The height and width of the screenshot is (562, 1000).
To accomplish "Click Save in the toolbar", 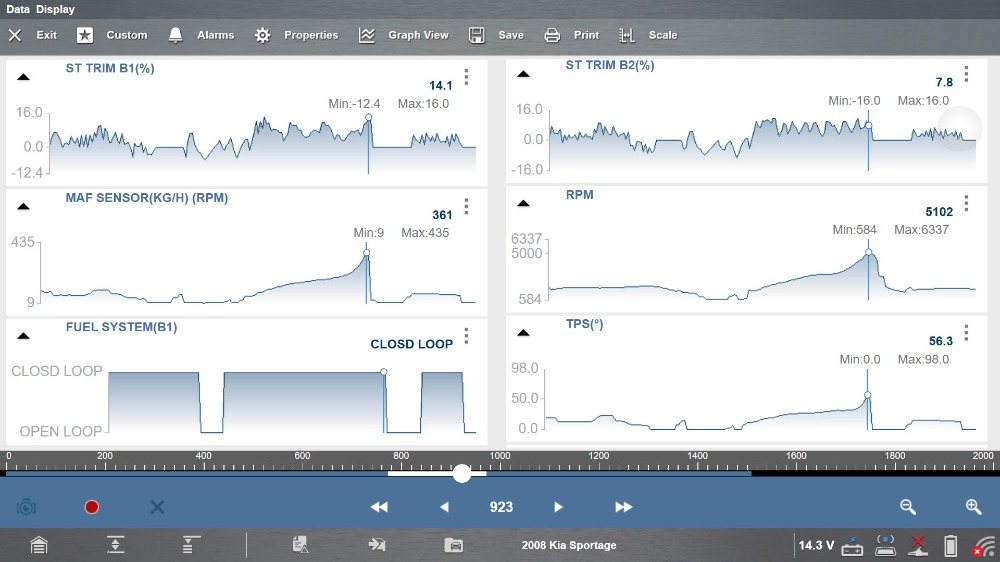I will pos(496,35).
